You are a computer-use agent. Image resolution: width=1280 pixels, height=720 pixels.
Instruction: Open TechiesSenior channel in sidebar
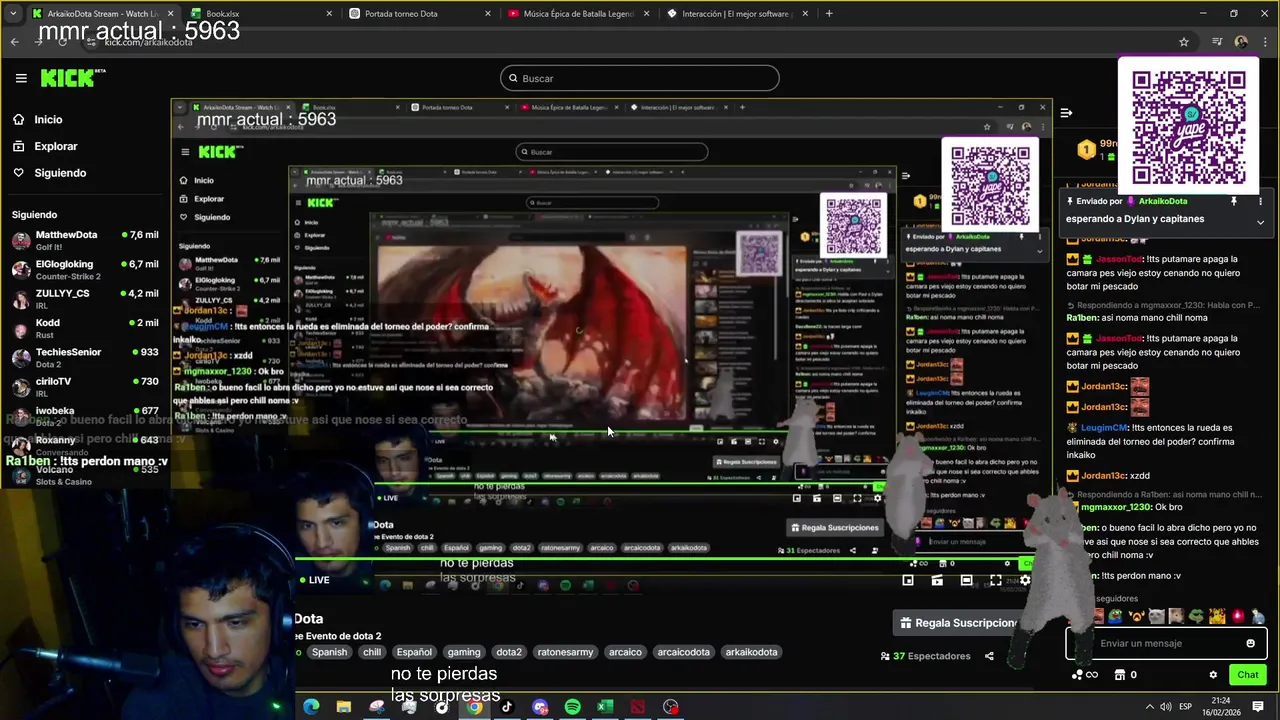point(85,357)
